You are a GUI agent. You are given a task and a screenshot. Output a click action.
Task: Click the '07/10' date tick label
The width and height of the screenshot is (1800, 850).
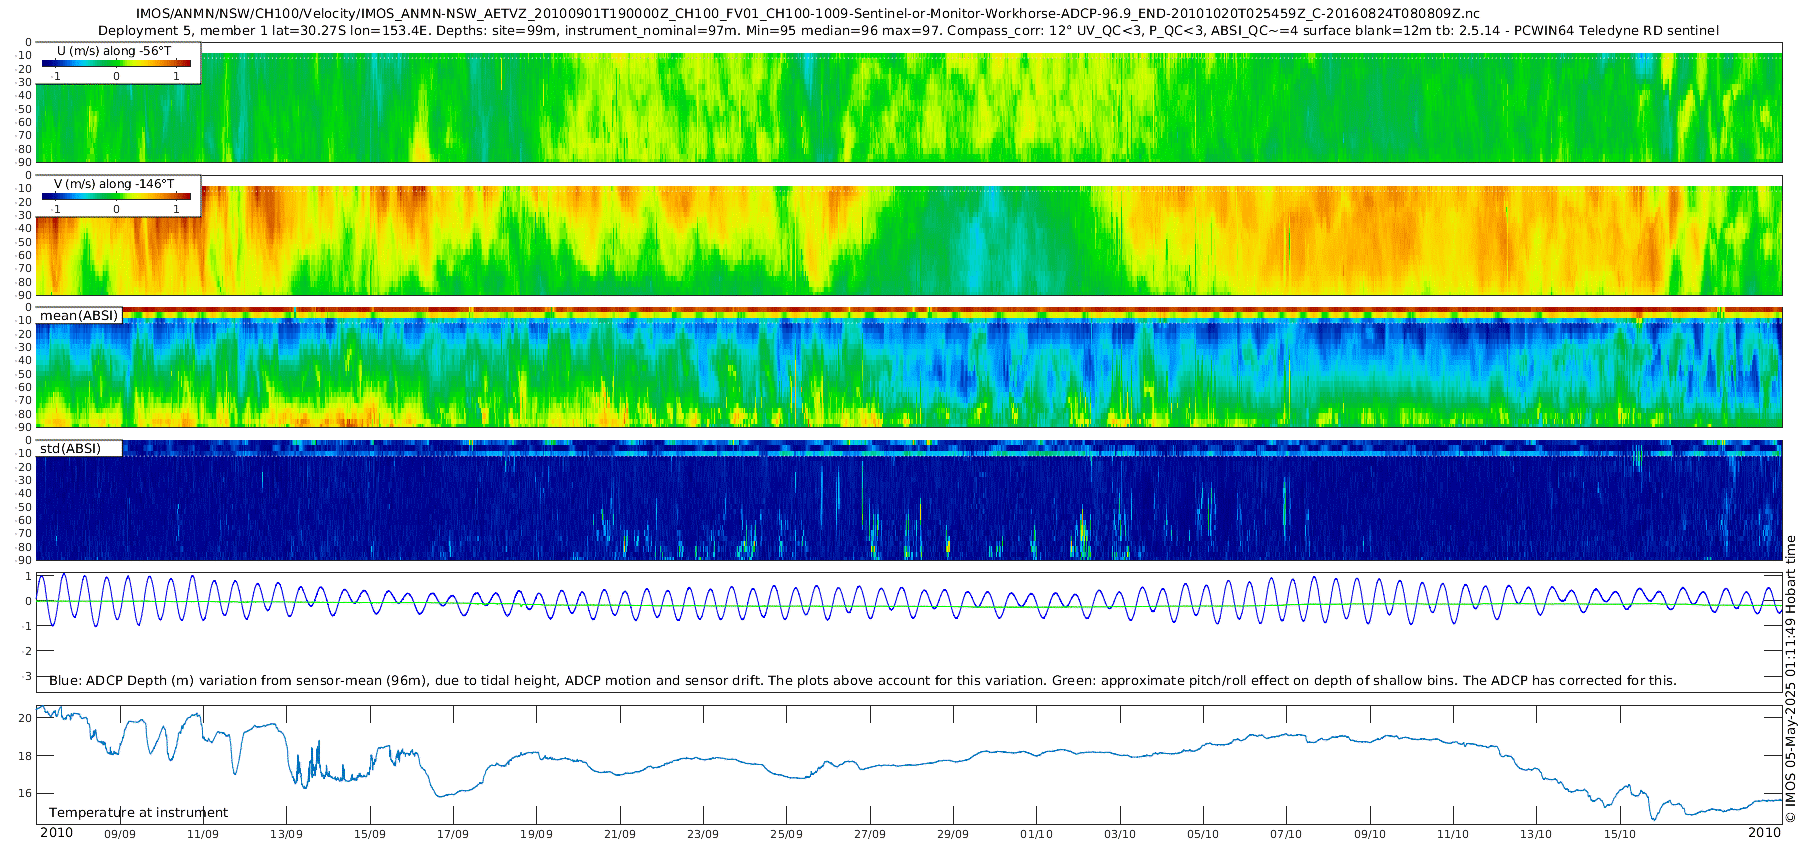(x=1286, y=834)
